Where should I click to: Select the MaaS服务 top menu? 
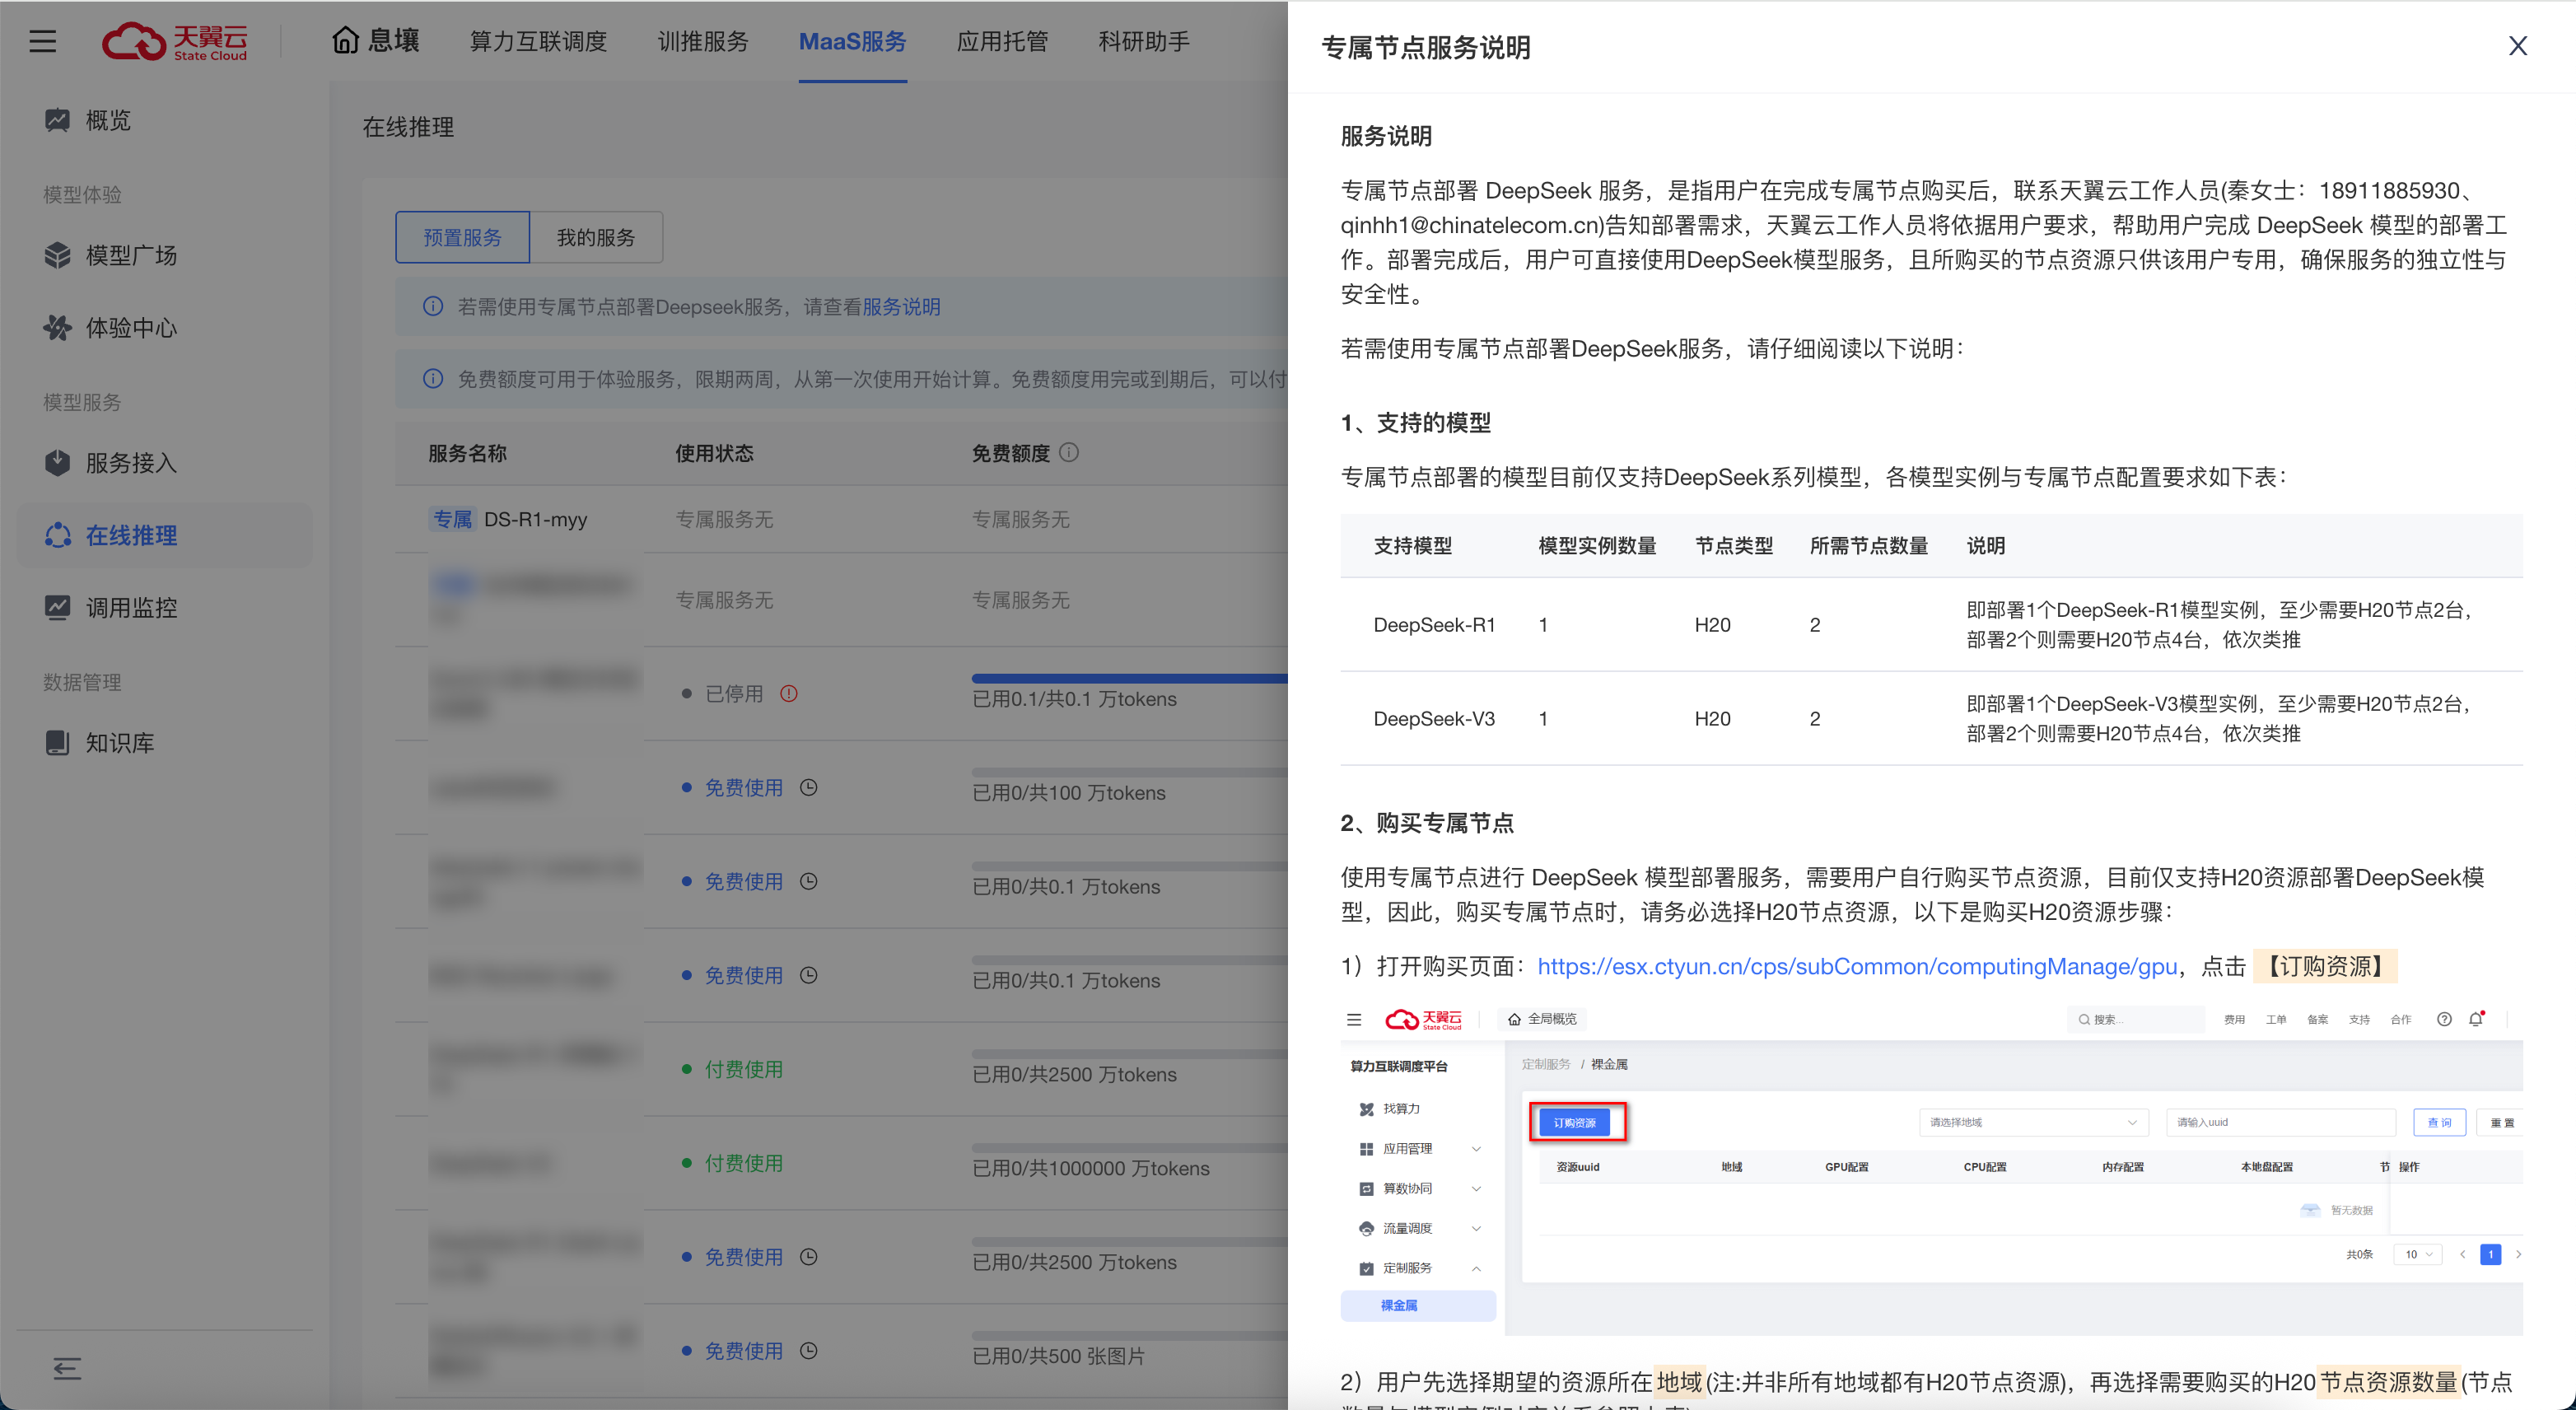tap(852, 41)
